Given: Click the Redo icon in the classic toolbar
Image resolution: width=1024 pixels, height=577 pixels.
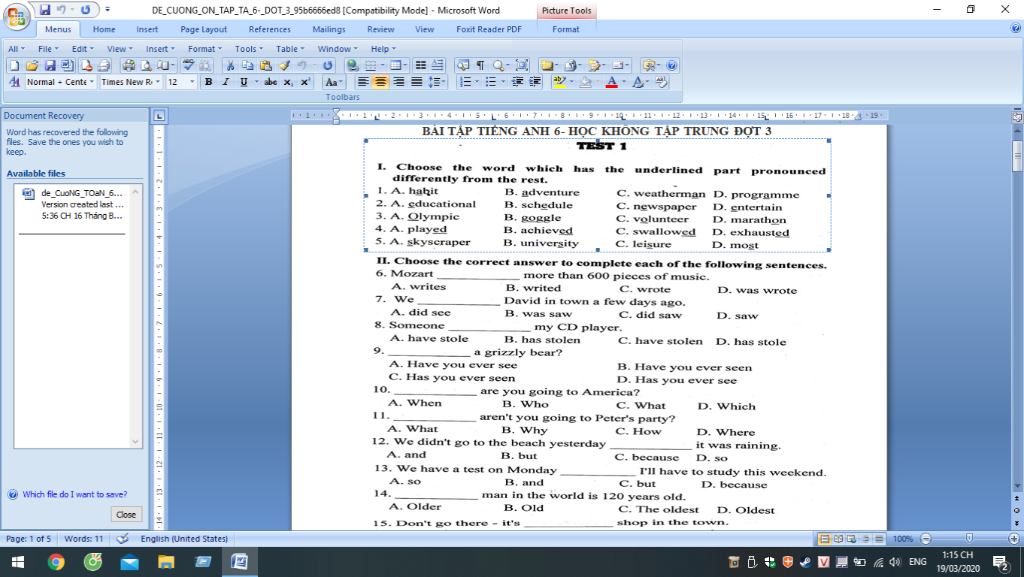Looking at the screenshot, I should click(328, 65).
